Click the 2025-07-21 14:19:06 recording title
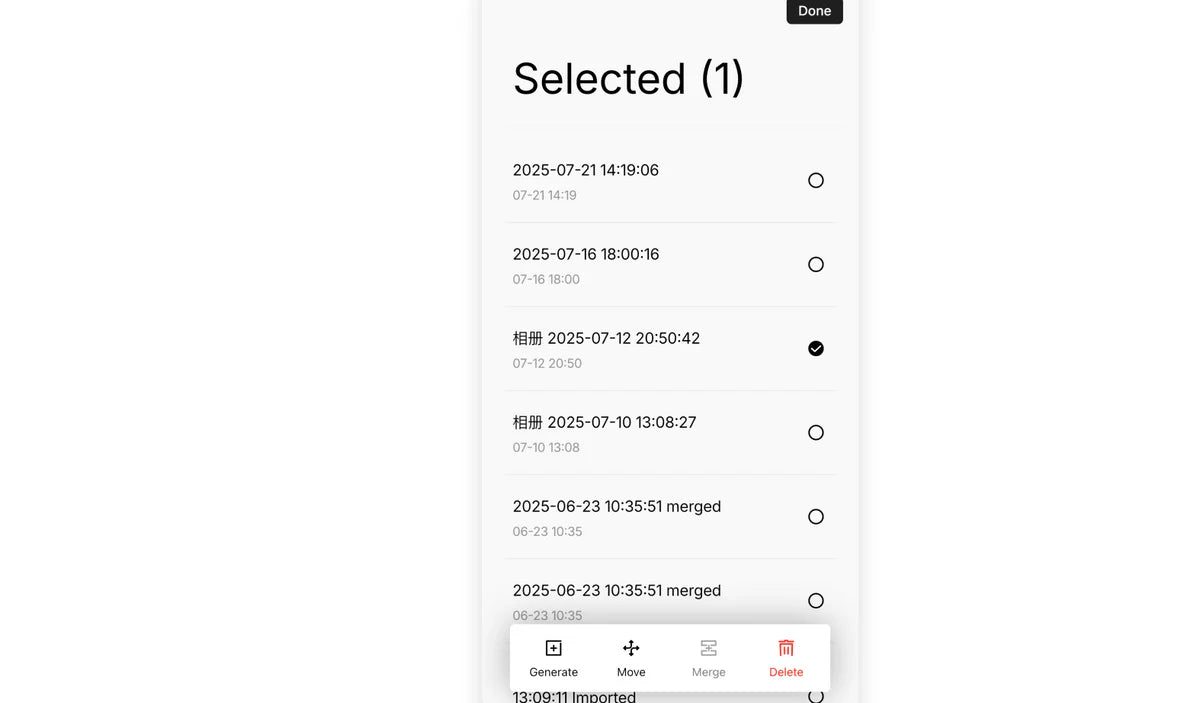 (x=585, y=170)
